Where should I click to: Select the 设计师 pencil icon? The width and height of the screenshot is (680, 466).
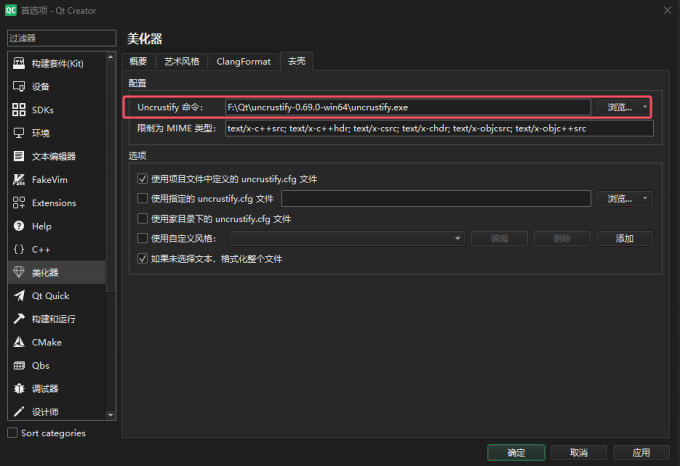coord(19,411)
